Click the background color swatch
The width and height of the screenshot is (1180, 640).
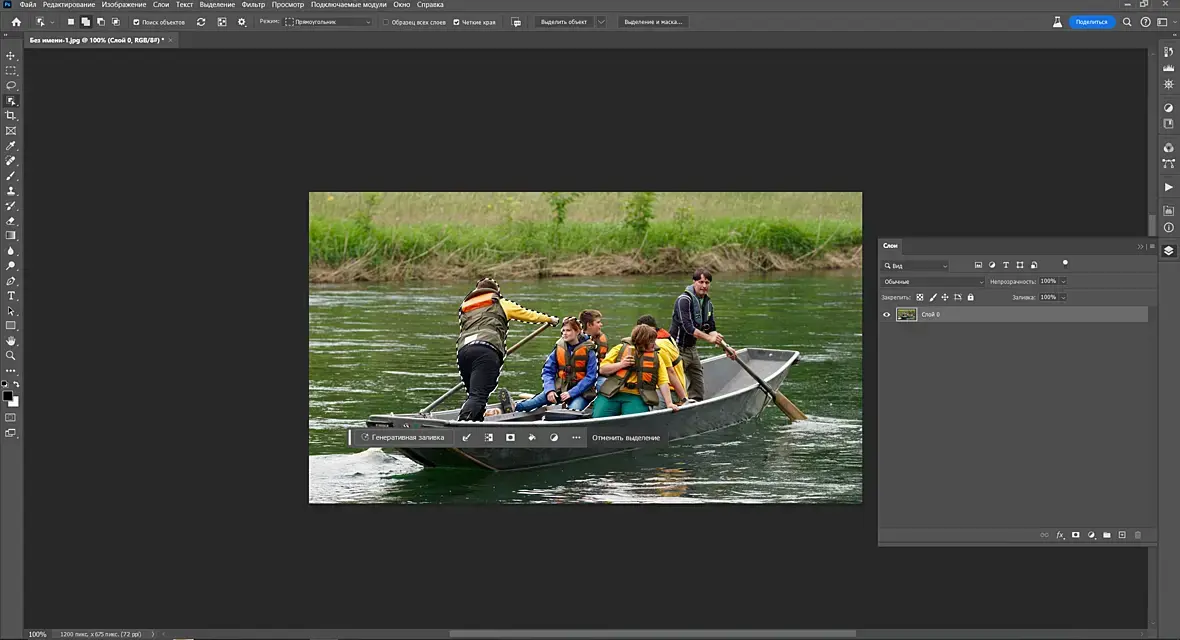[x=14, y=403]
